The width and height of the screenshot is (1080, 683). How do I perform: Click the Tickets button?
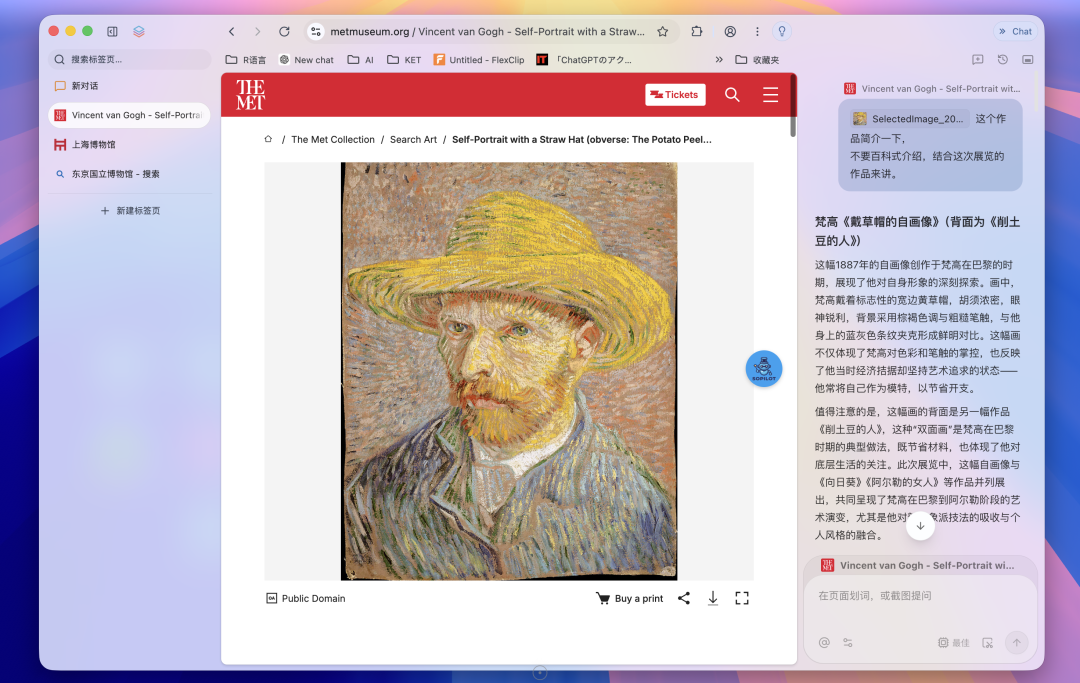675,95
